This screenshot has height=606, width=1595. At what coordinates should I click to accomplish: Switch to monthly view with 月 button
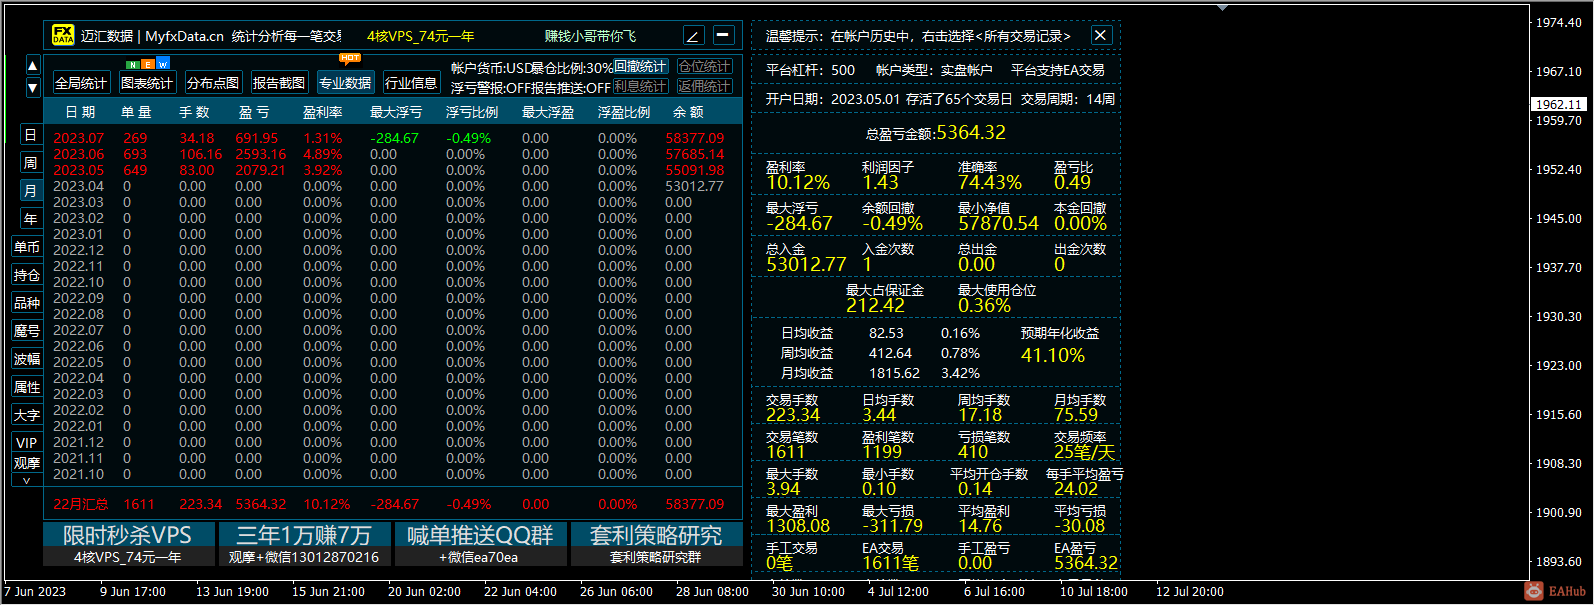30,191
